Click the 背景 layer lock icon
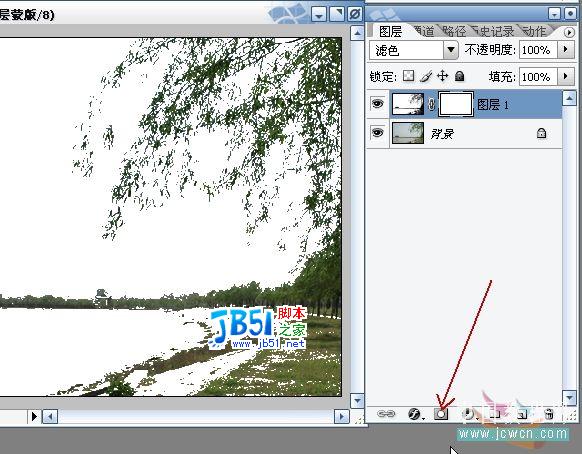The image size is (582, 454). pos(542,133)
